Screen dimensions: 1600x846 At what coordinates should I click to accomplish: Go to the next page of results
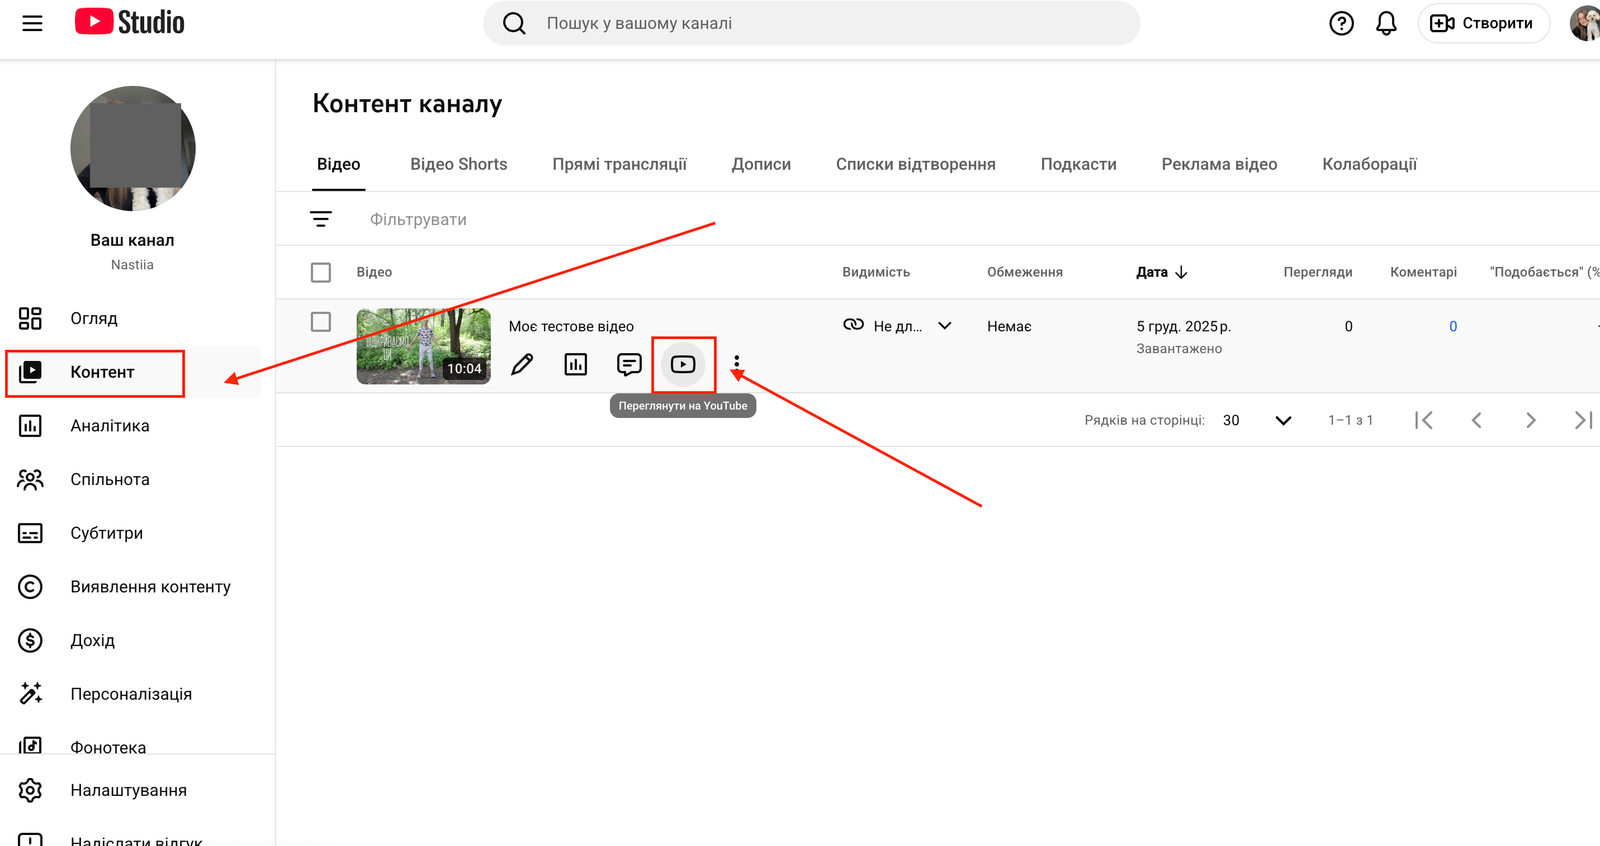pyautogui.click(x=1530, y=420)
